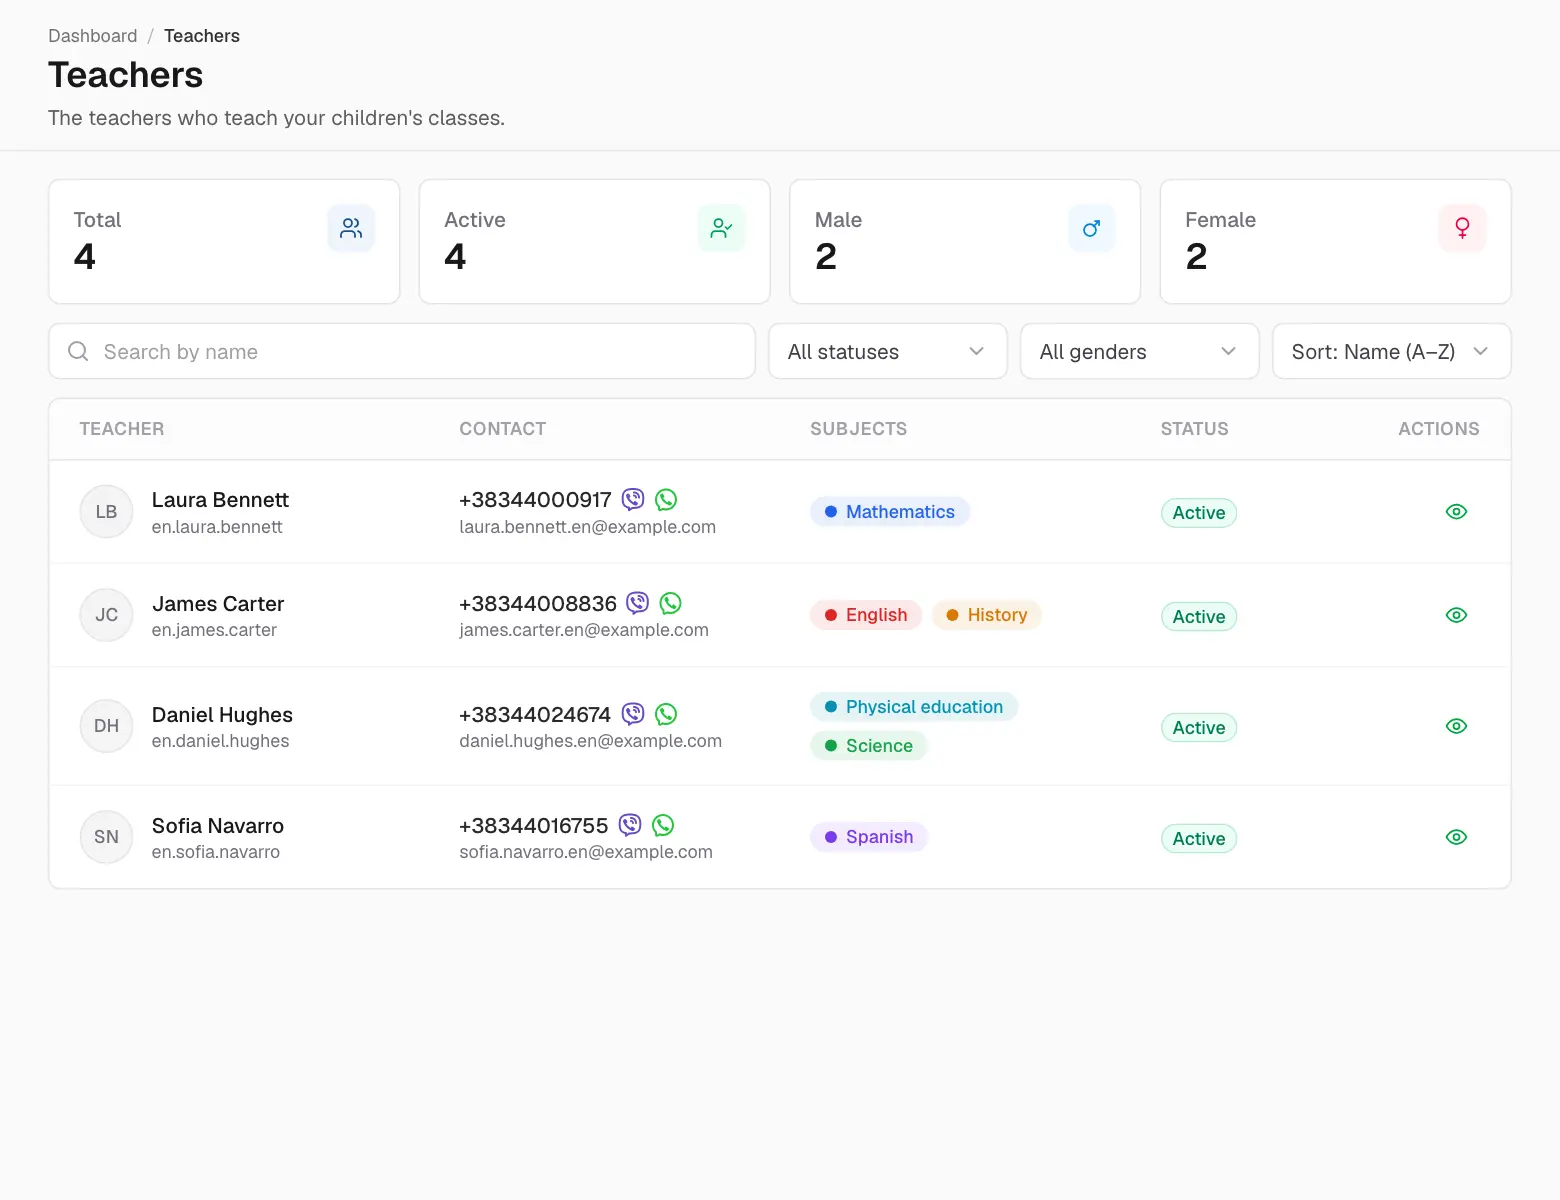1560x1200 pixels.
Task: Click the Active status badge for Sofia Navarro
Action: [1199, 838]
